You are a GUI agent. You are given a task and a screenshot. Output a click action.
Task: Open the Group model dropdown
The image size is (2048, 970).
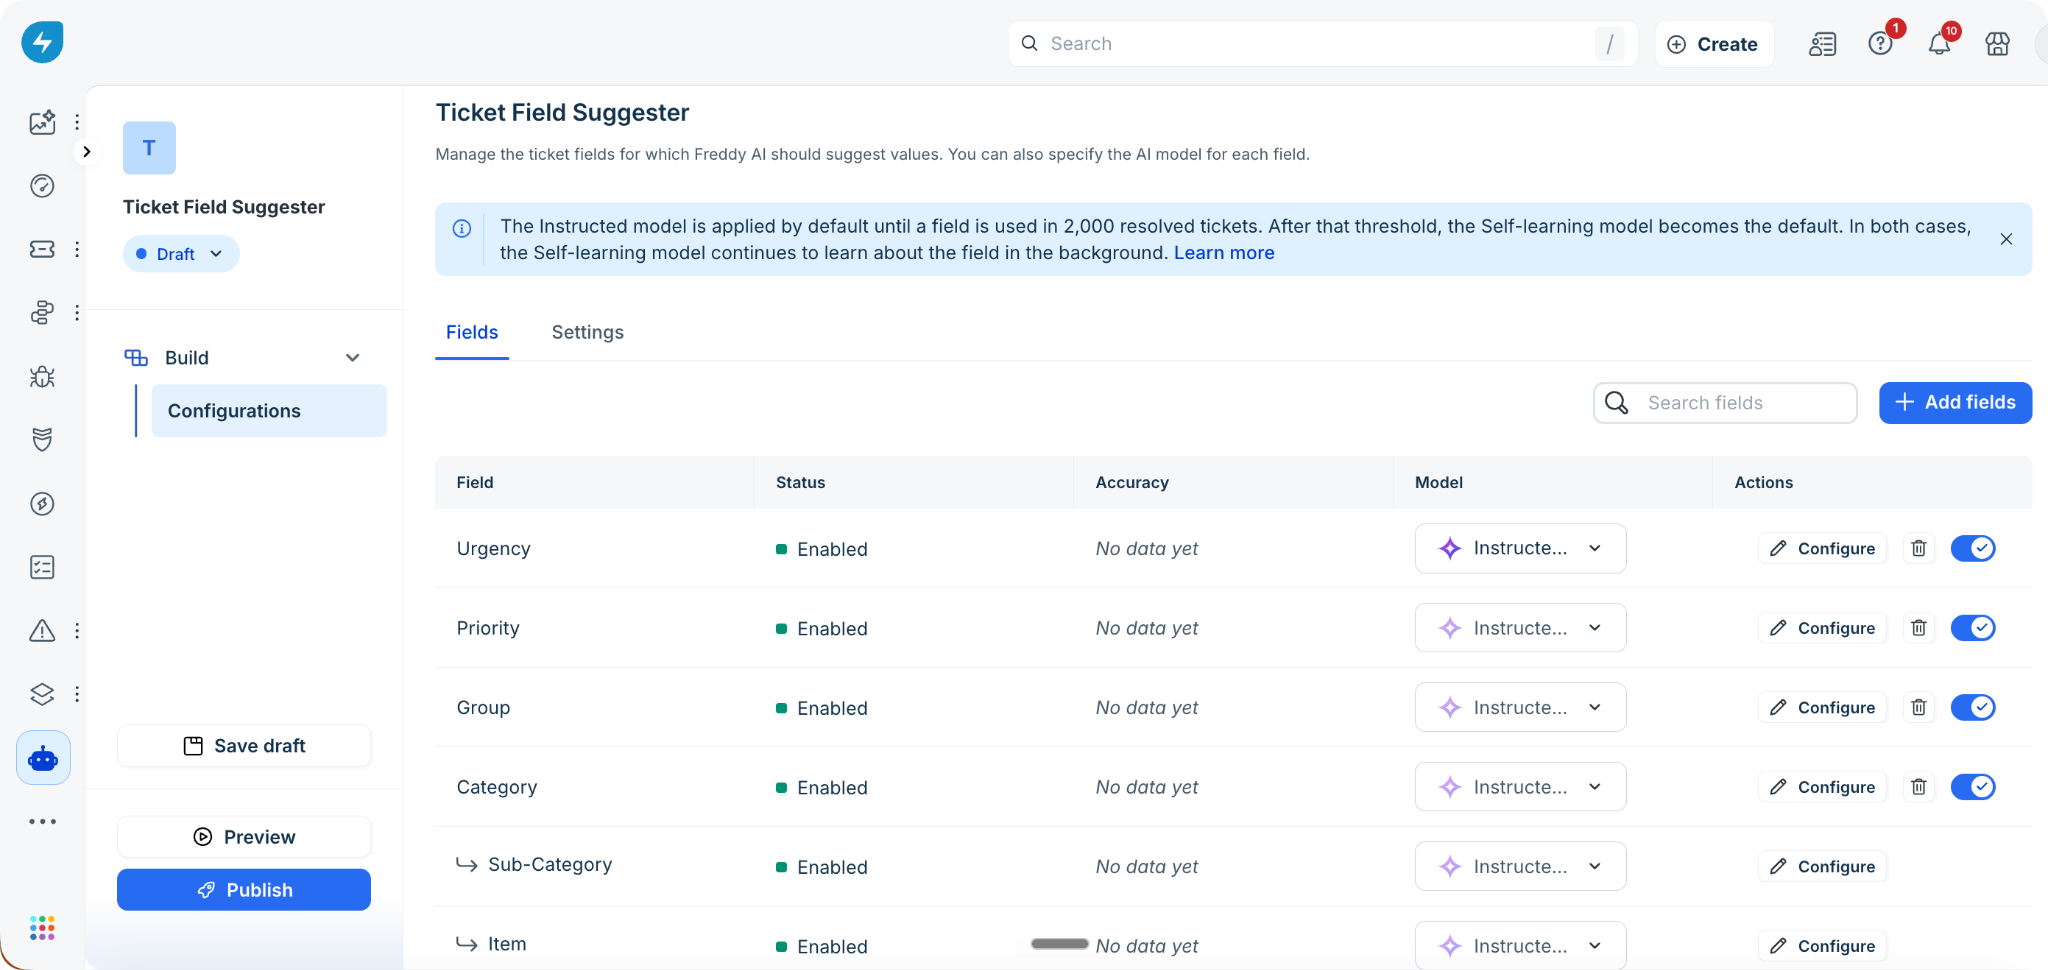(1520, 707)
